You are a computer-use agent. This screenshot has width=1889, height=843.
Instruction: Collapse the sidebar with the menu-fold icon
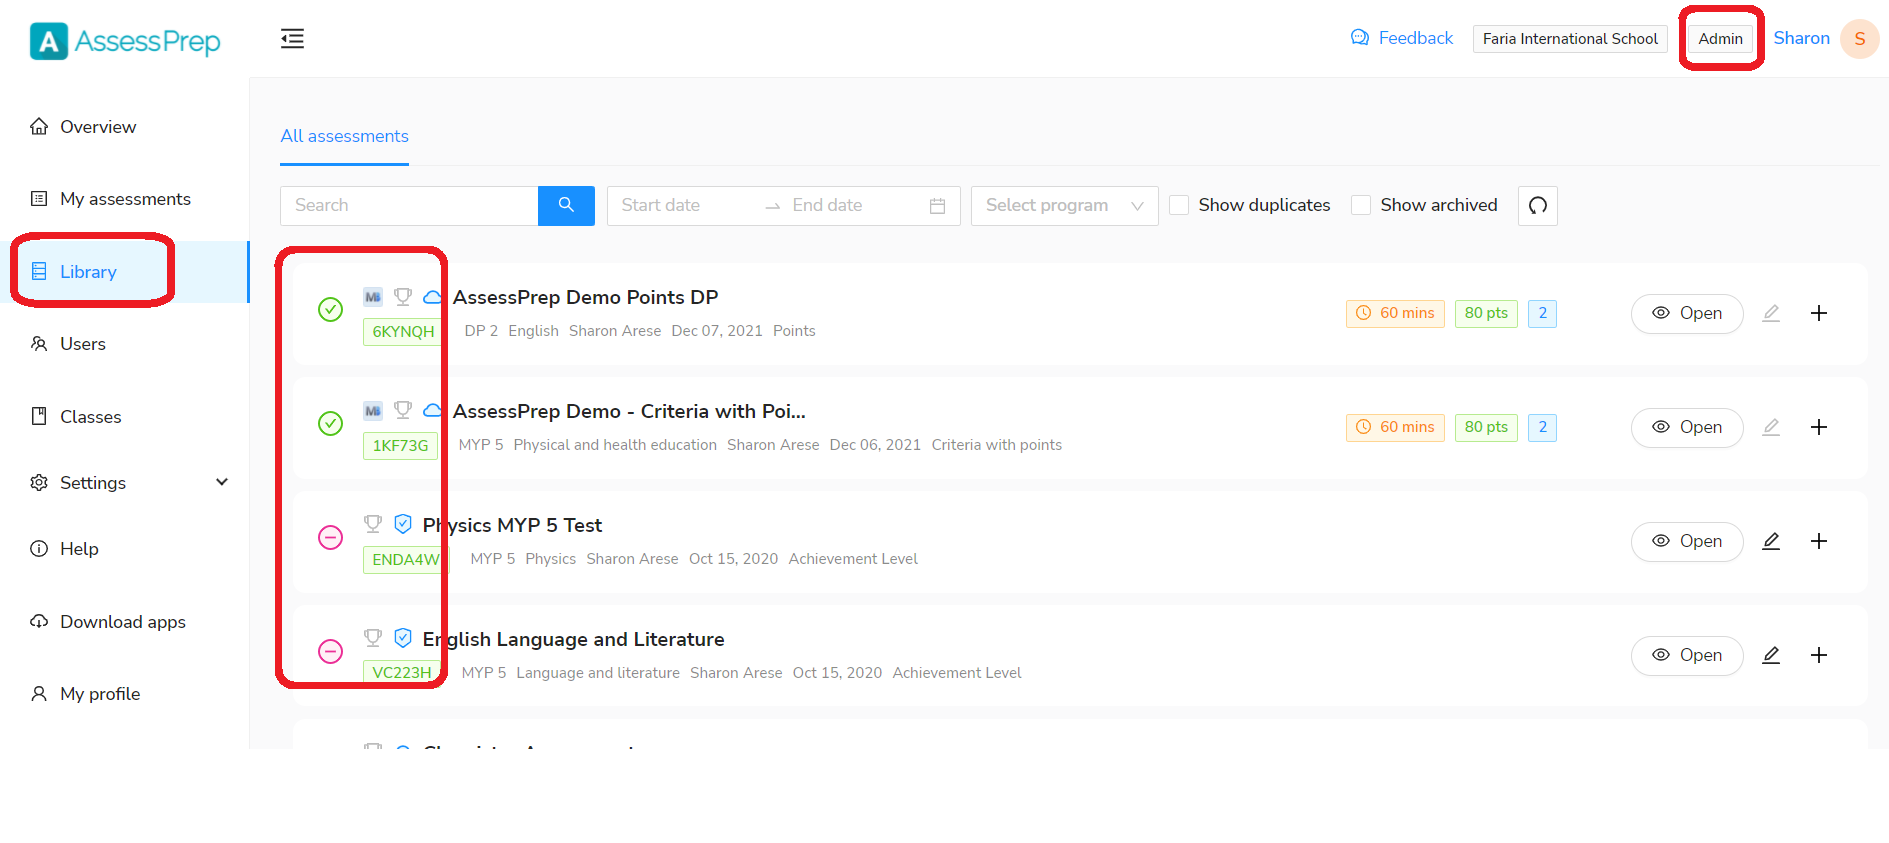click(292, 39)
